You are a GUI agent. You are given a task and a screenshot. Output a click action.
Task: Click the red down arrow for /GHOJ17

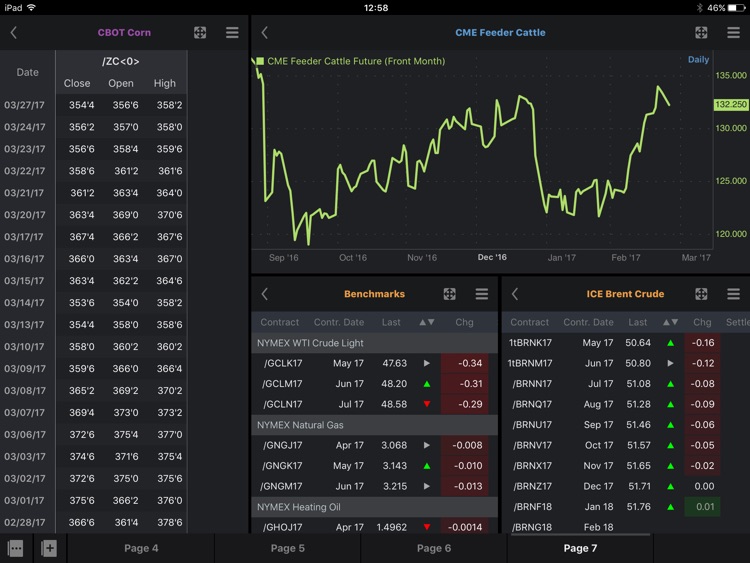[x=427, y=527]
